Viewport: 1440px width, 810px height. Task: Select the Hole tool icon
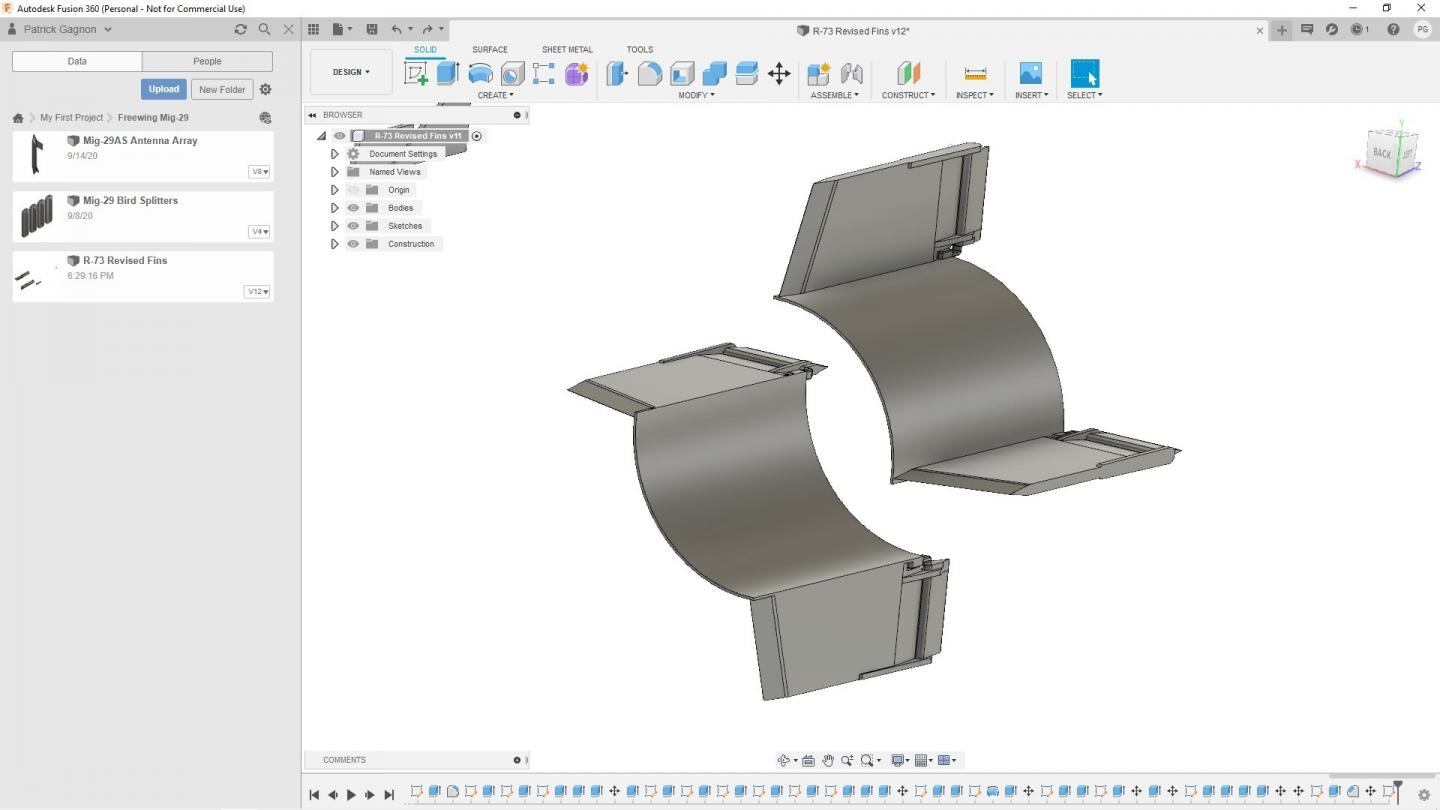coord(512,74)
